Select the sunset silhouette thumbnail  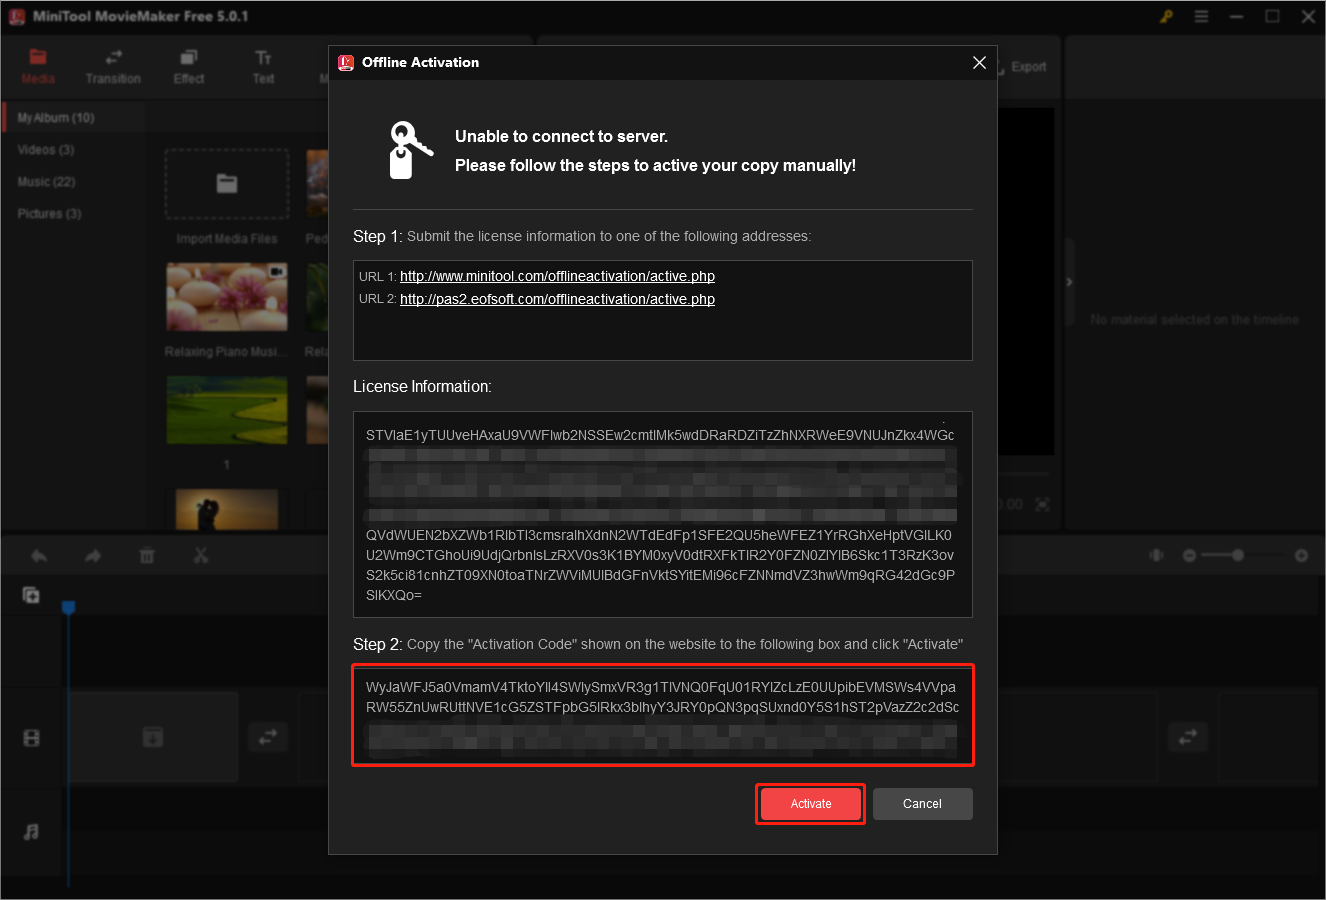[227, 509]
